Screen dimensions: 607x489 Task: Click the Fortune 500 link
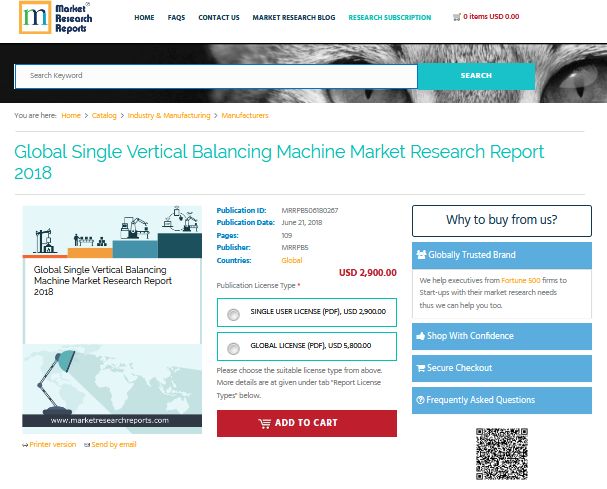521,280
